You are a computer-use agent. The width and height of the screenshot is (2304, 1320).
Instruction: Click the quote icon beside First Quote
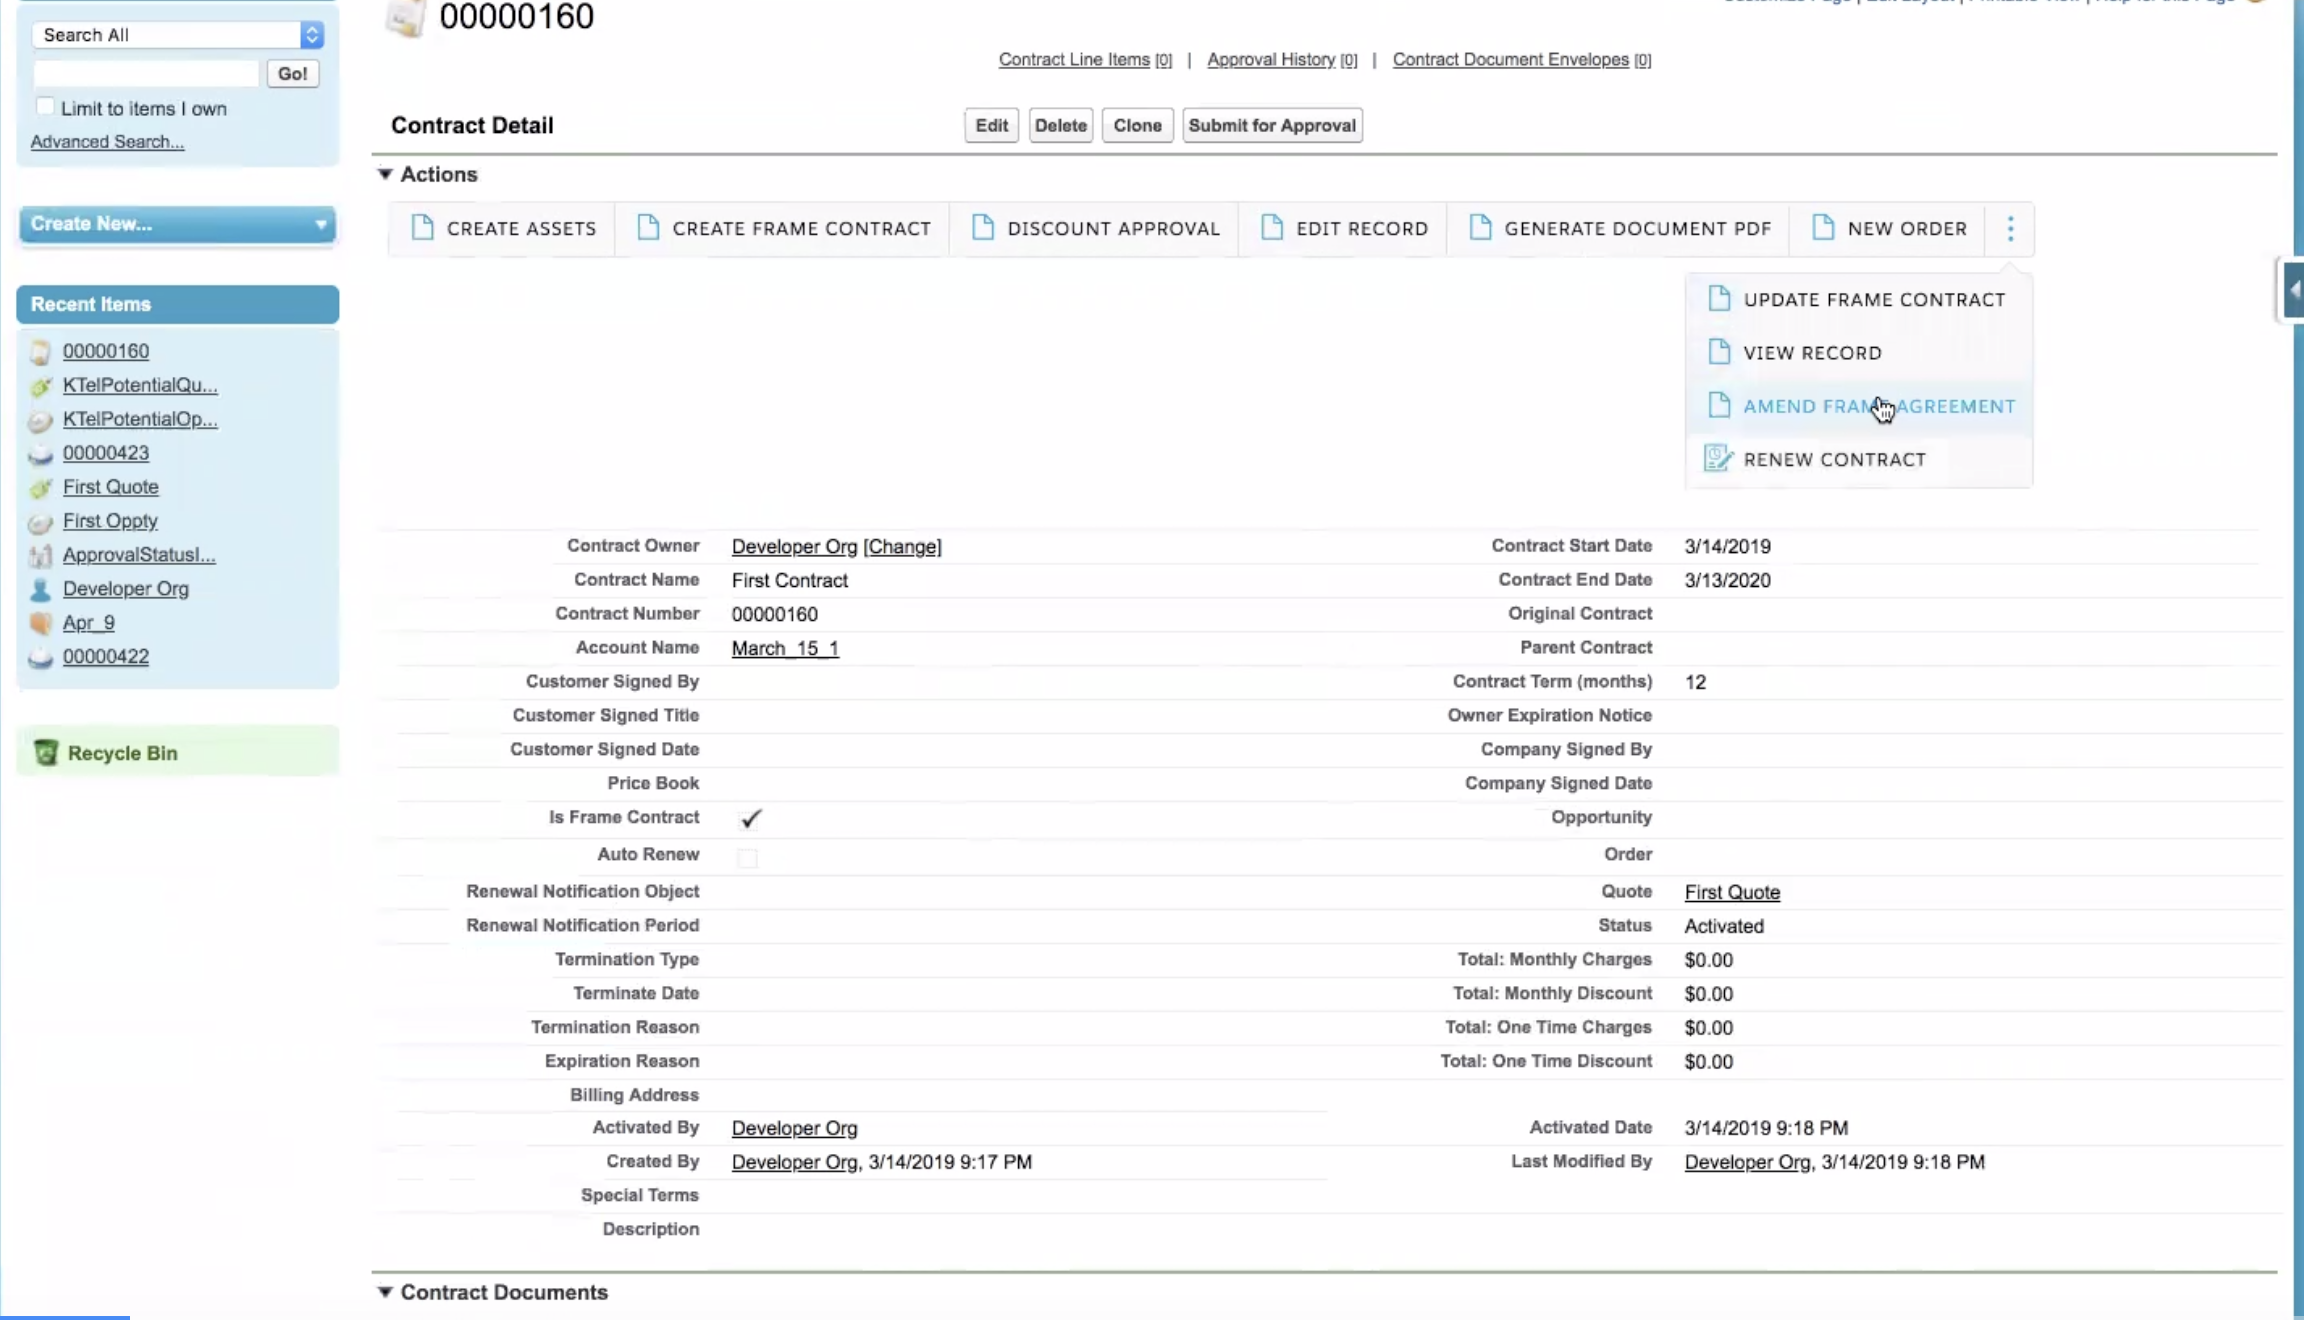40,488
